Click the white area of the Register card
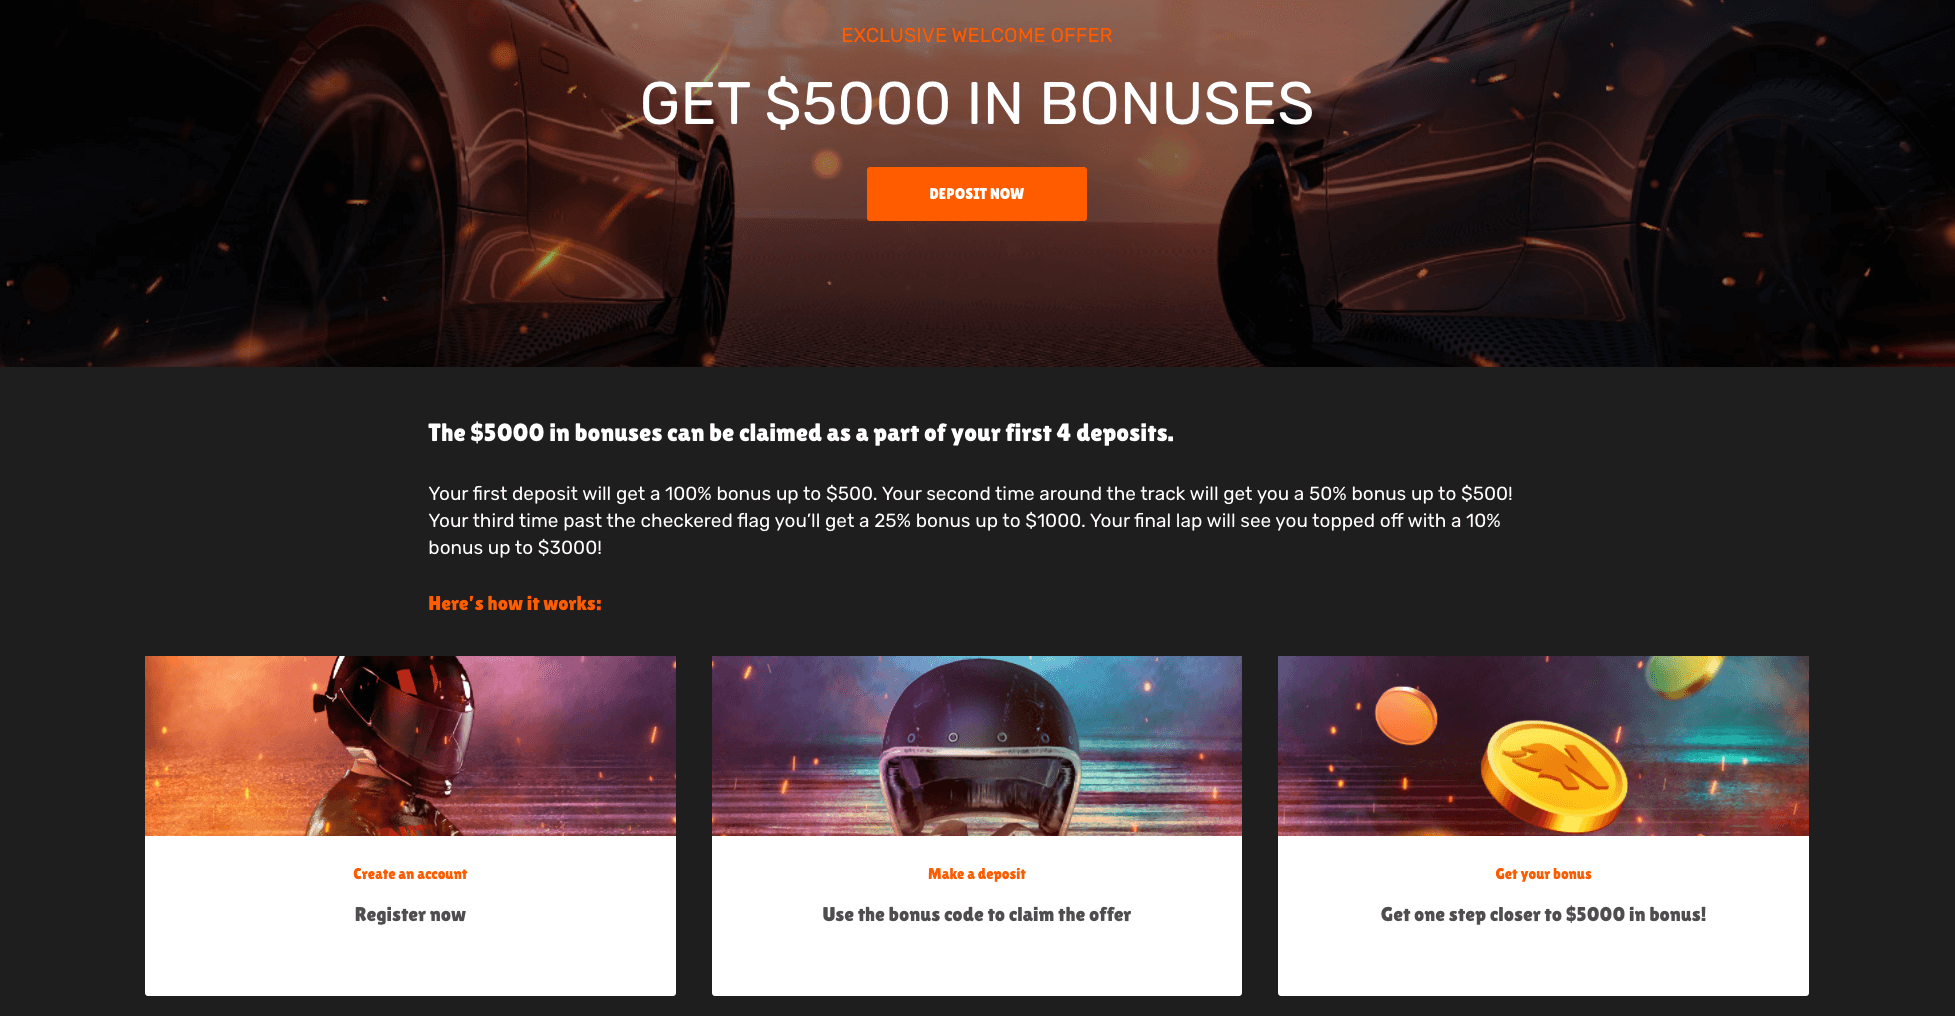 (x=410, y=960)
